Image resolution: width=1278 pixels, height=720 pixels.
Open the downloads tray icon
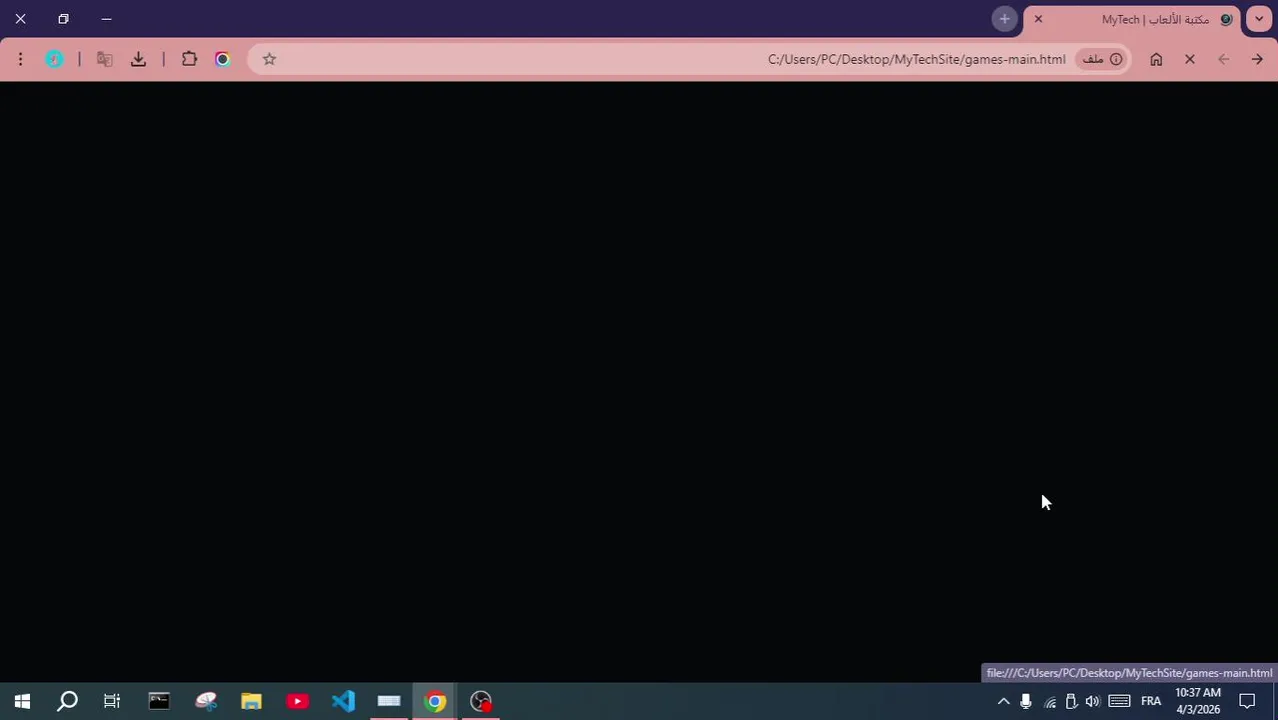click(x=138, y=59)
